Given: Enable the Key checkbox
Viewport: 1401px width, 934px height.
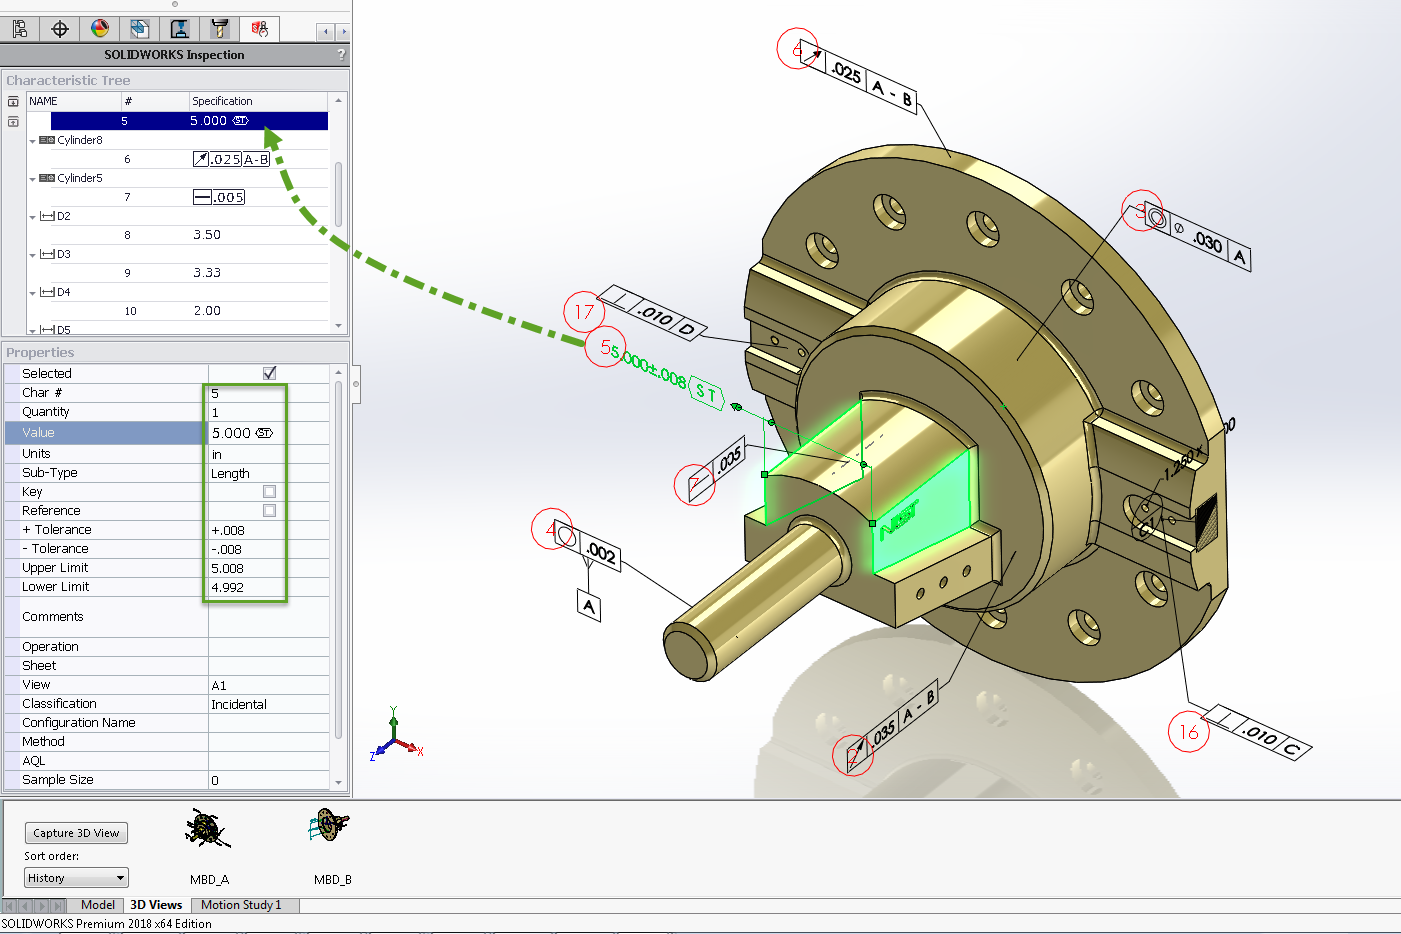Looking at the screenshot, I should tap(269, 492).
